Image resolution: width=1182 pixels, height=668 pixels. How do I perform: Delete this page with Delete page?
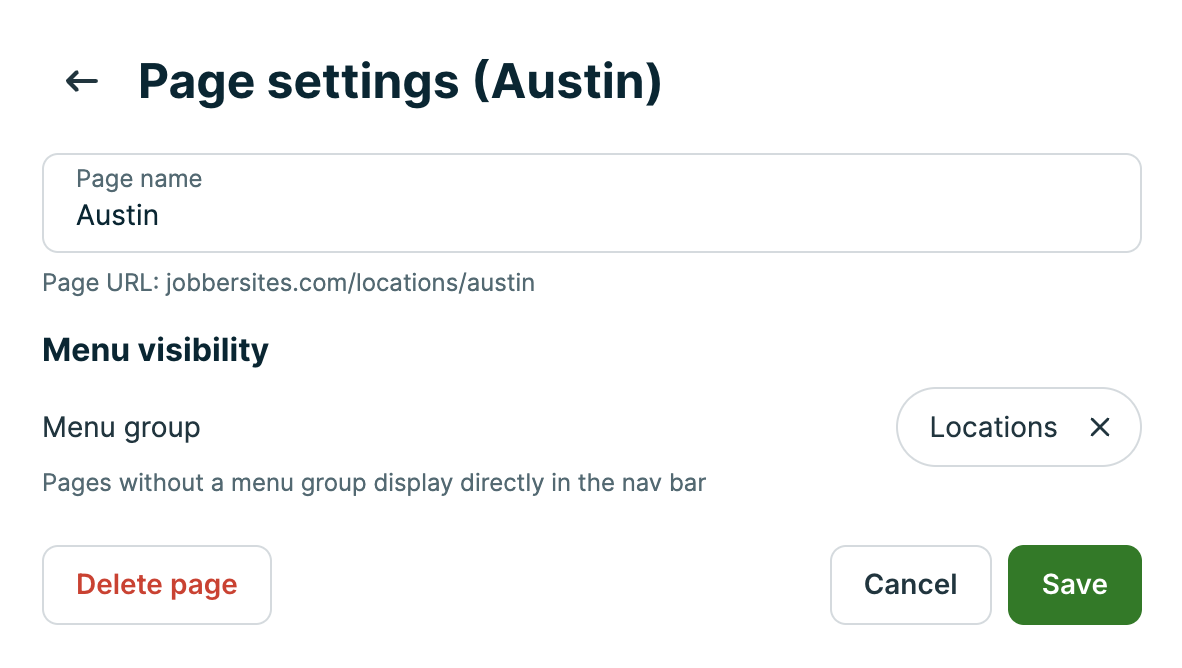[157, 585]
